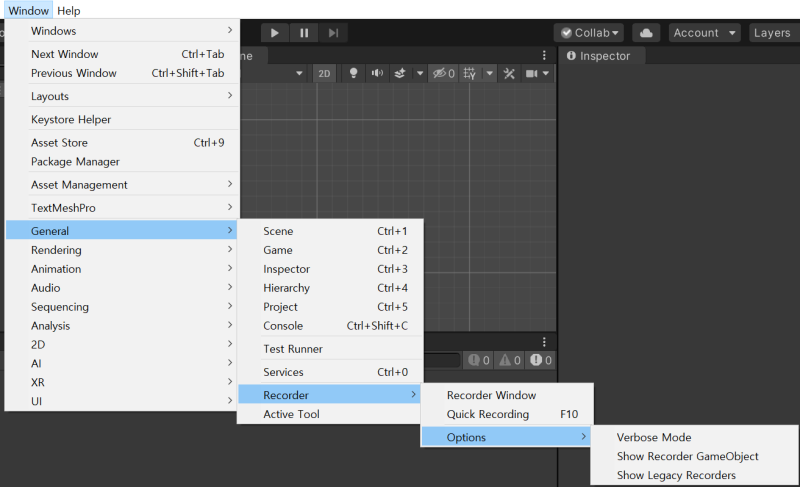Viewport: 800px width, 487px height.
Task: Toggle hidden objects visibility counter
Action: 443,73
